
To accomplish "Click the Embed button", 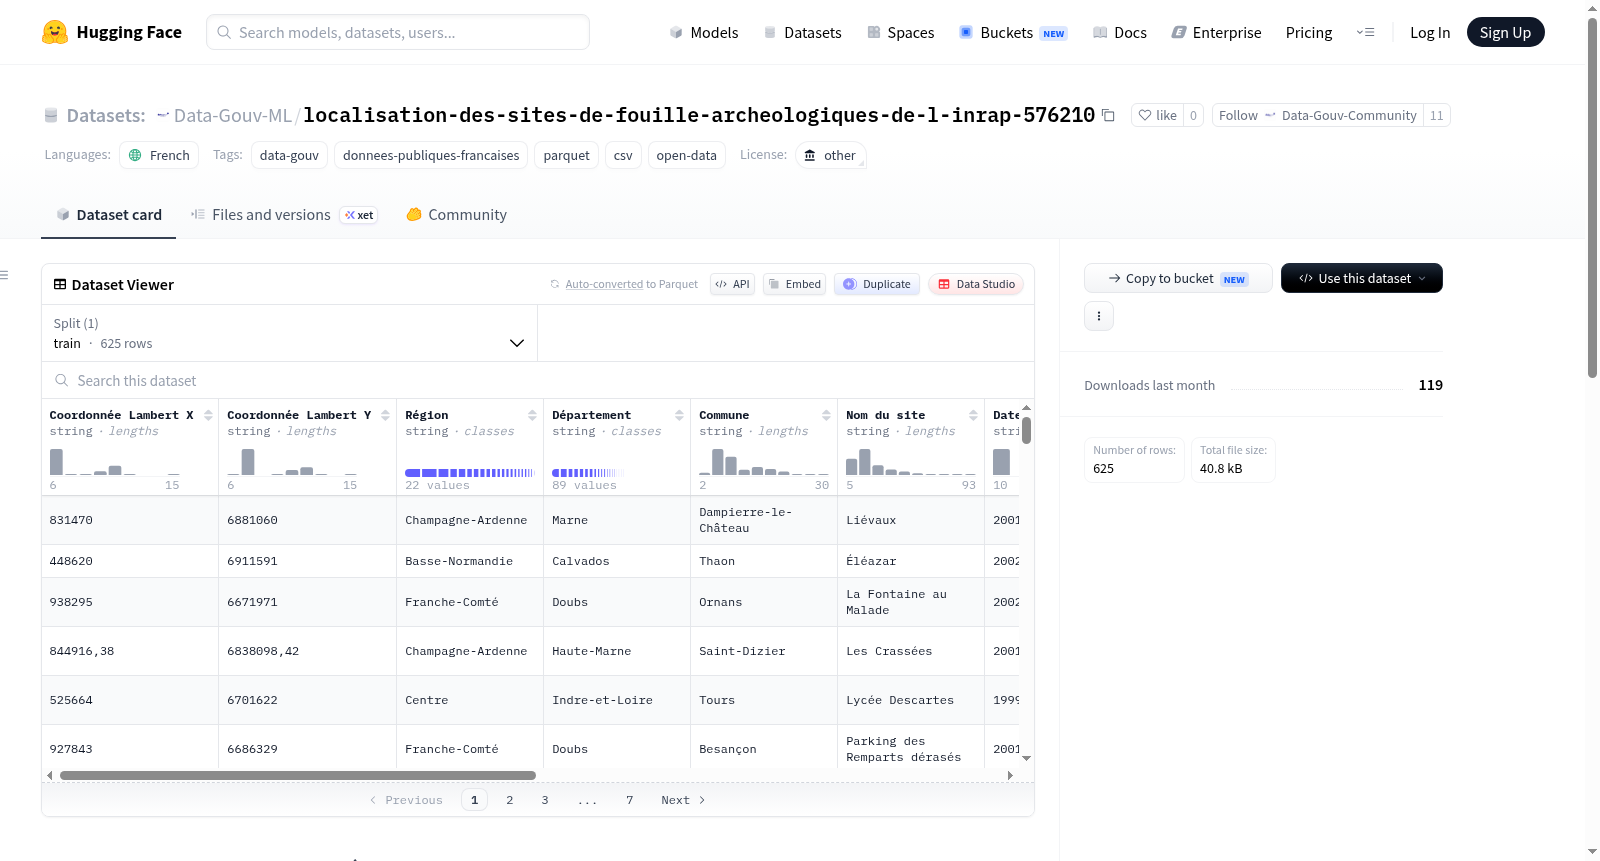I will [795, 284].
